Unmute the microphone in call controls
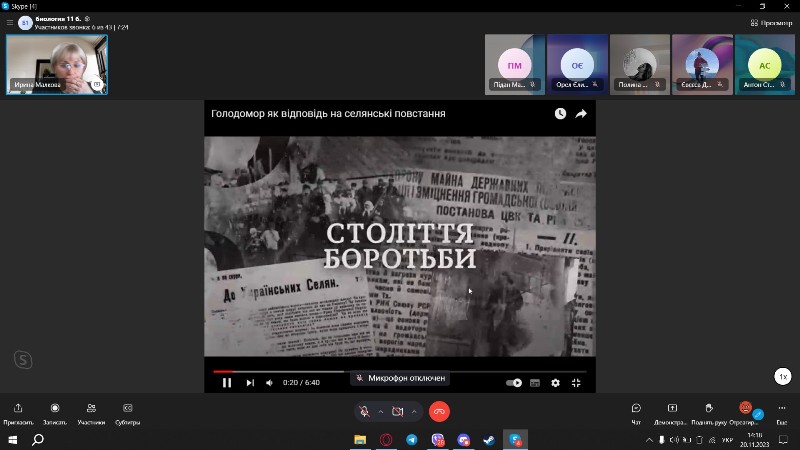800x450 pixels. [x=364, y=412]
